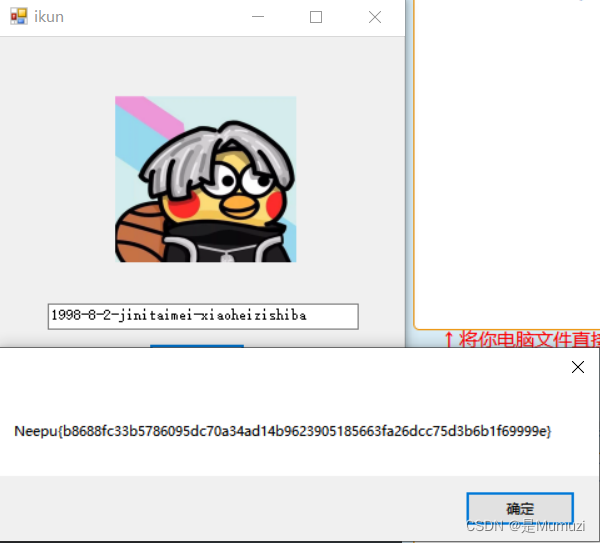Close the ikun window

click(375, 17)
